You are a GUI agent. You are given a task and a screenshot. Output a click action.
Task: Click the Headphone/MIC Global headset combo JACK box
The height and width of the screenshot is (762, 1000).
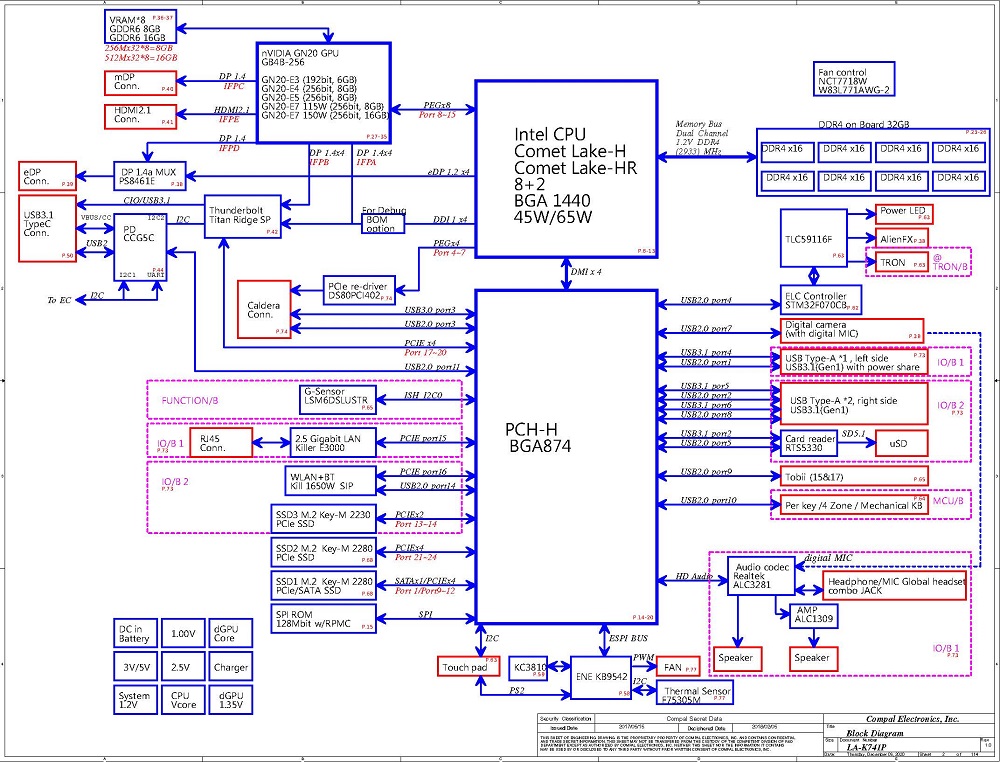[894, 585]
